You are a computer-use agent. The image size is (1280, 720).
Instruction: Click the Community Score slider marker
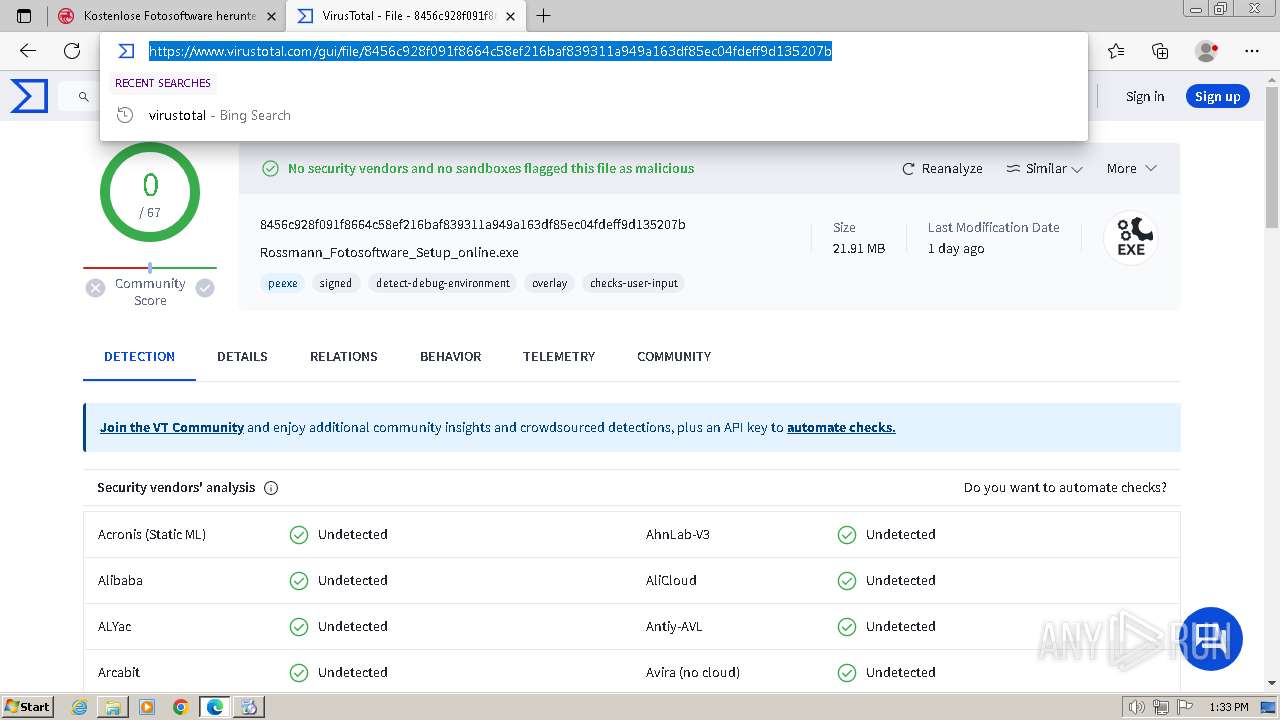point(150,268)
